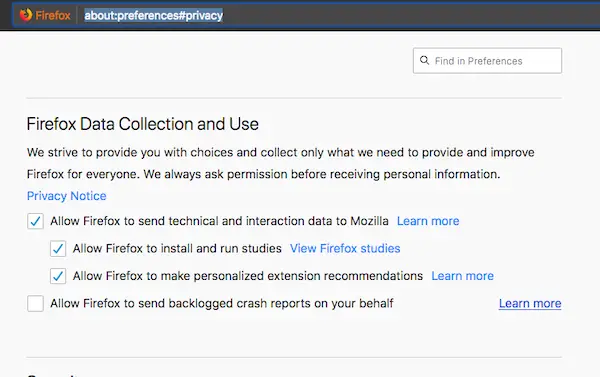Click the magnifier icon in search box
Viewport: 600px width, 377px height.
[424, 60]
